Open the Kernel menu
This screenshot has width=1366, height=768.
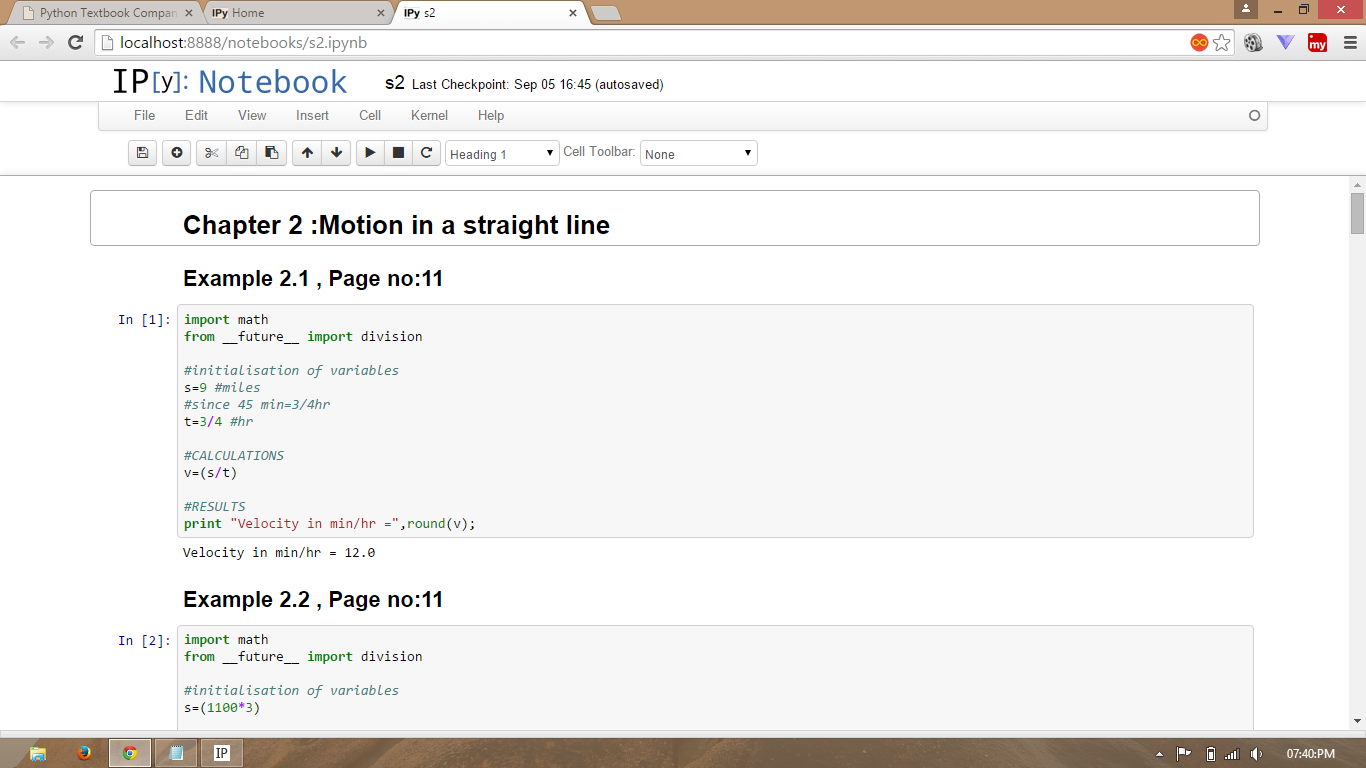(429, 116)
